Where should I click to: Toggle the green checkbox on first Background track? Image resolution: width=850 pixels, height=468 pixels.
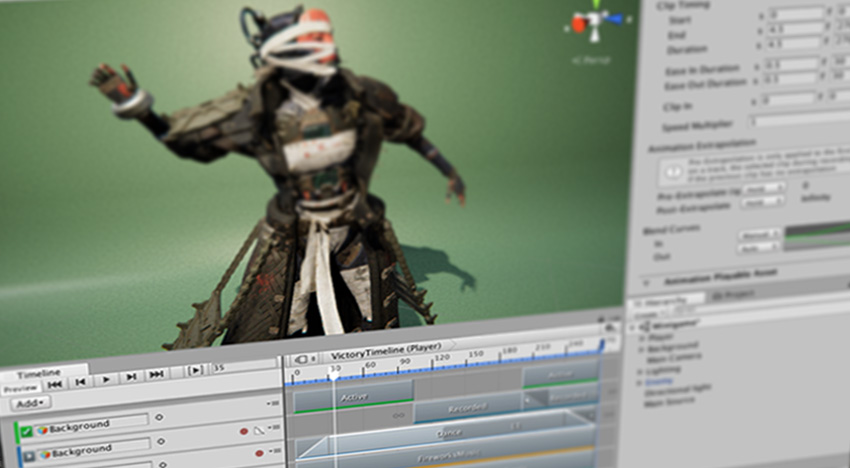(x=27, y=431)
